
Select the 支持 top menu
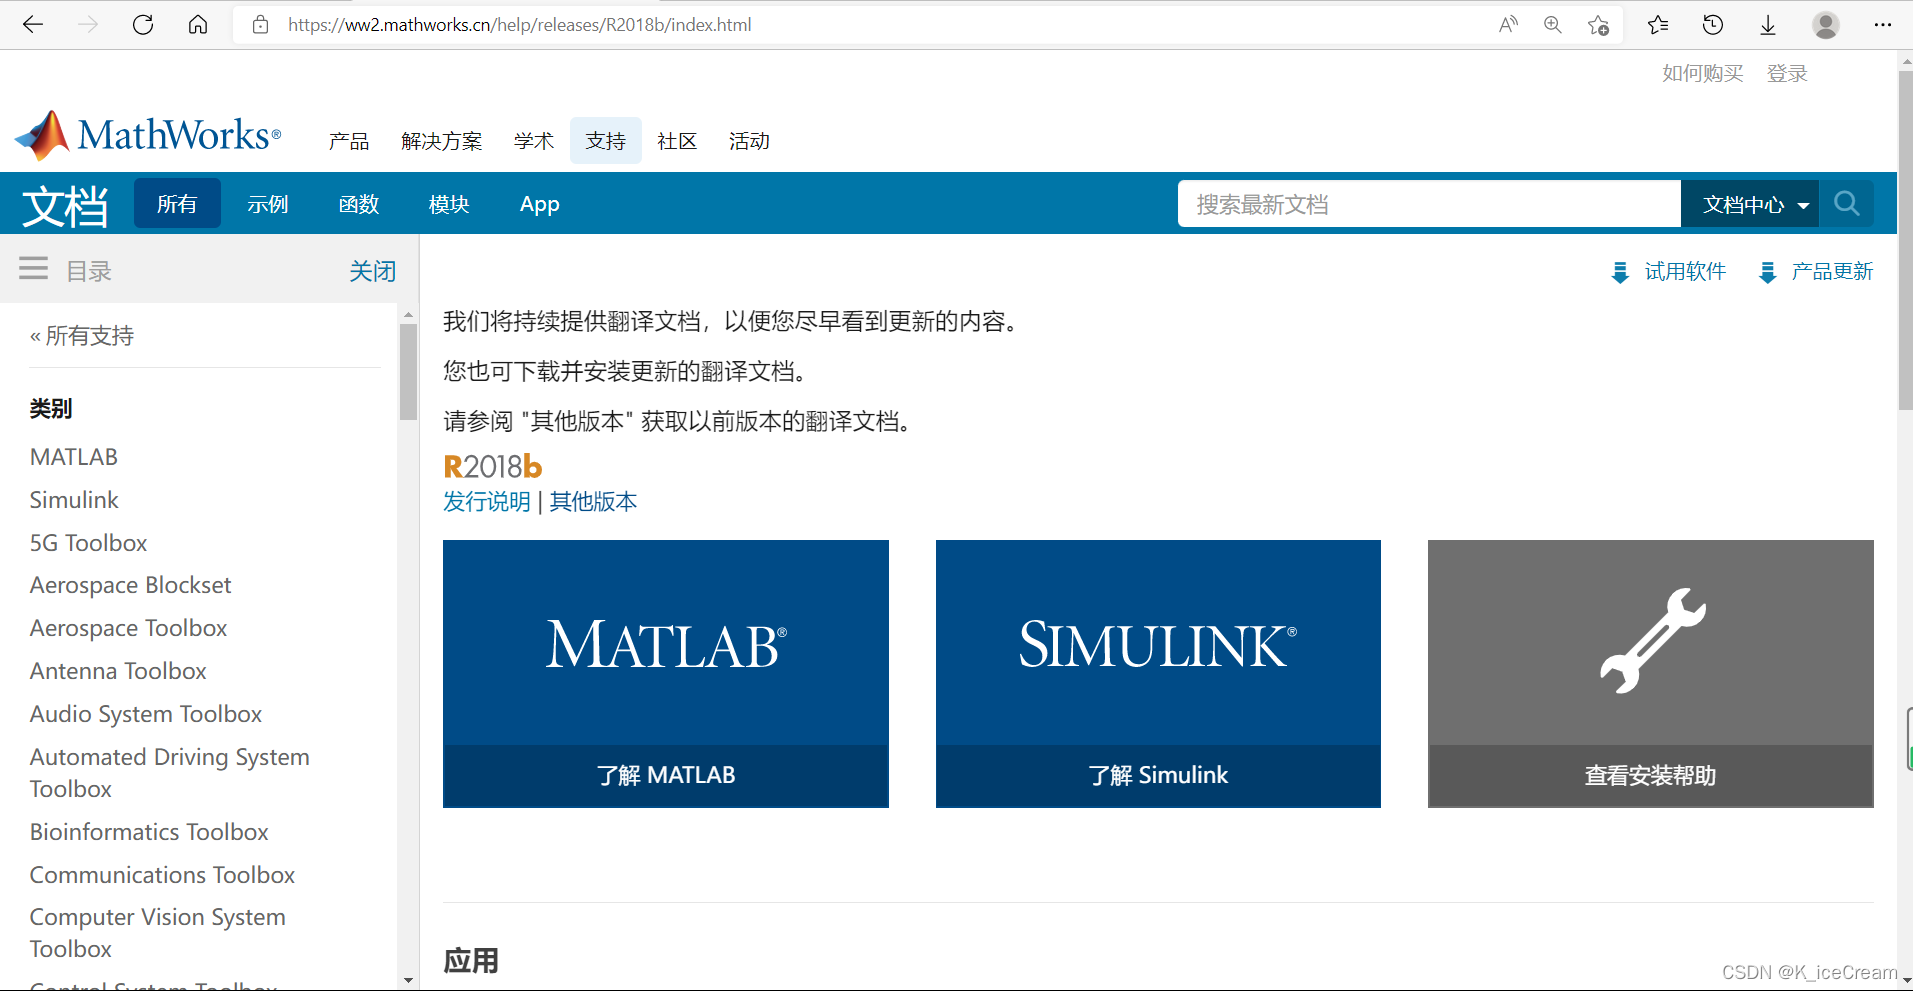pyautogui.click(x=606, y=141)
